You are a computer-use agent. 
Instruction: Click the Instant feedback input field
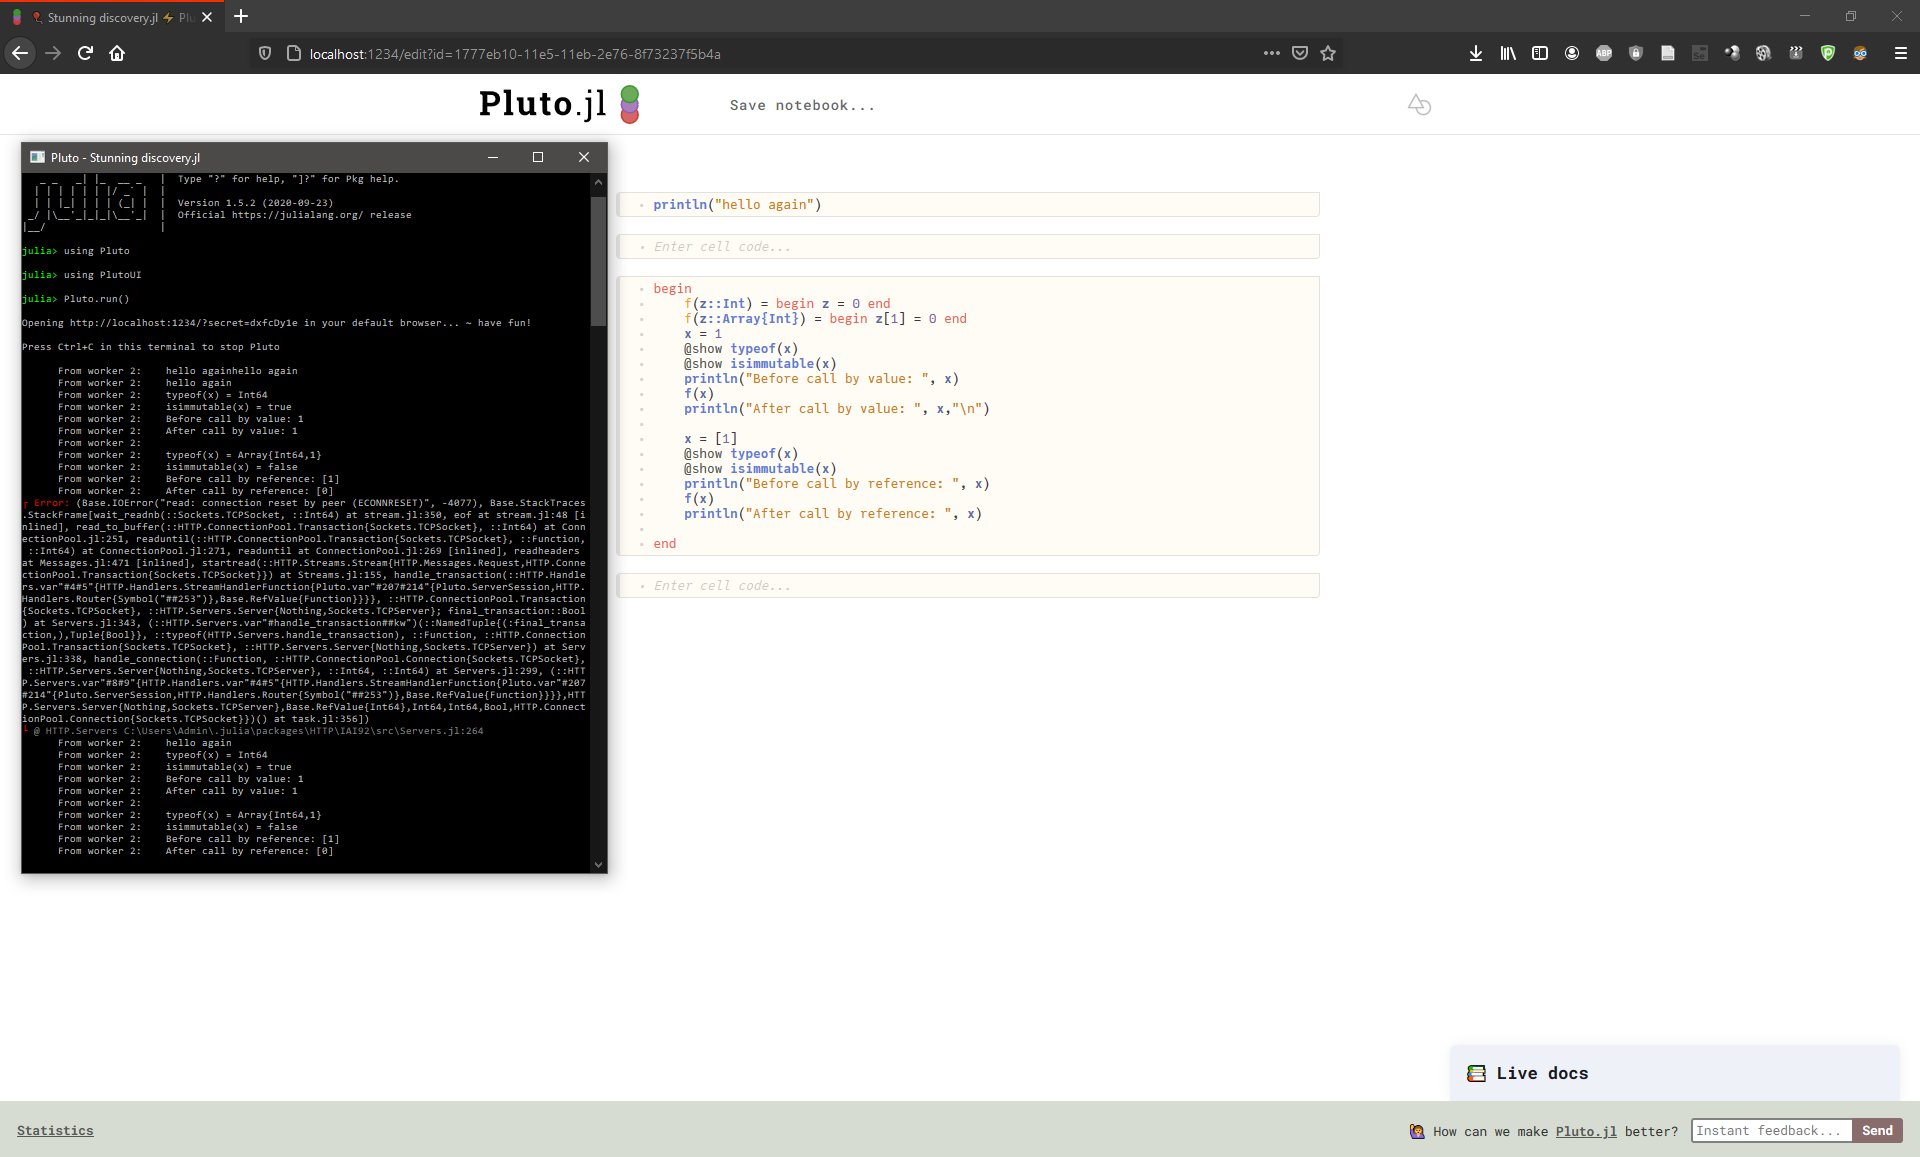pyautogui.click(x=1770, y=1130)
